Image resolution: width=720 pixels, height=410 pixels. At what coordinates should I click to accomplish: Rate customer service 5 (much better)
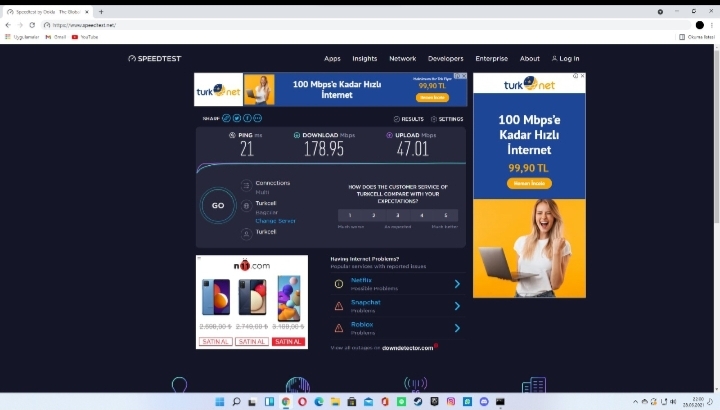[x=445, y=215]
